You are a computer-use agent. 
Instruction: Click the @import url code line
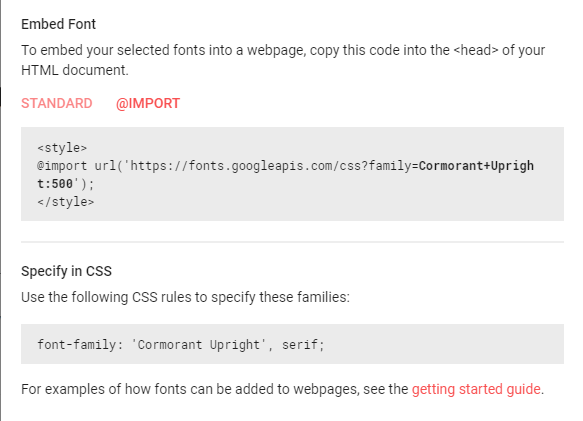pyautogui.click(x=286, y=165)
